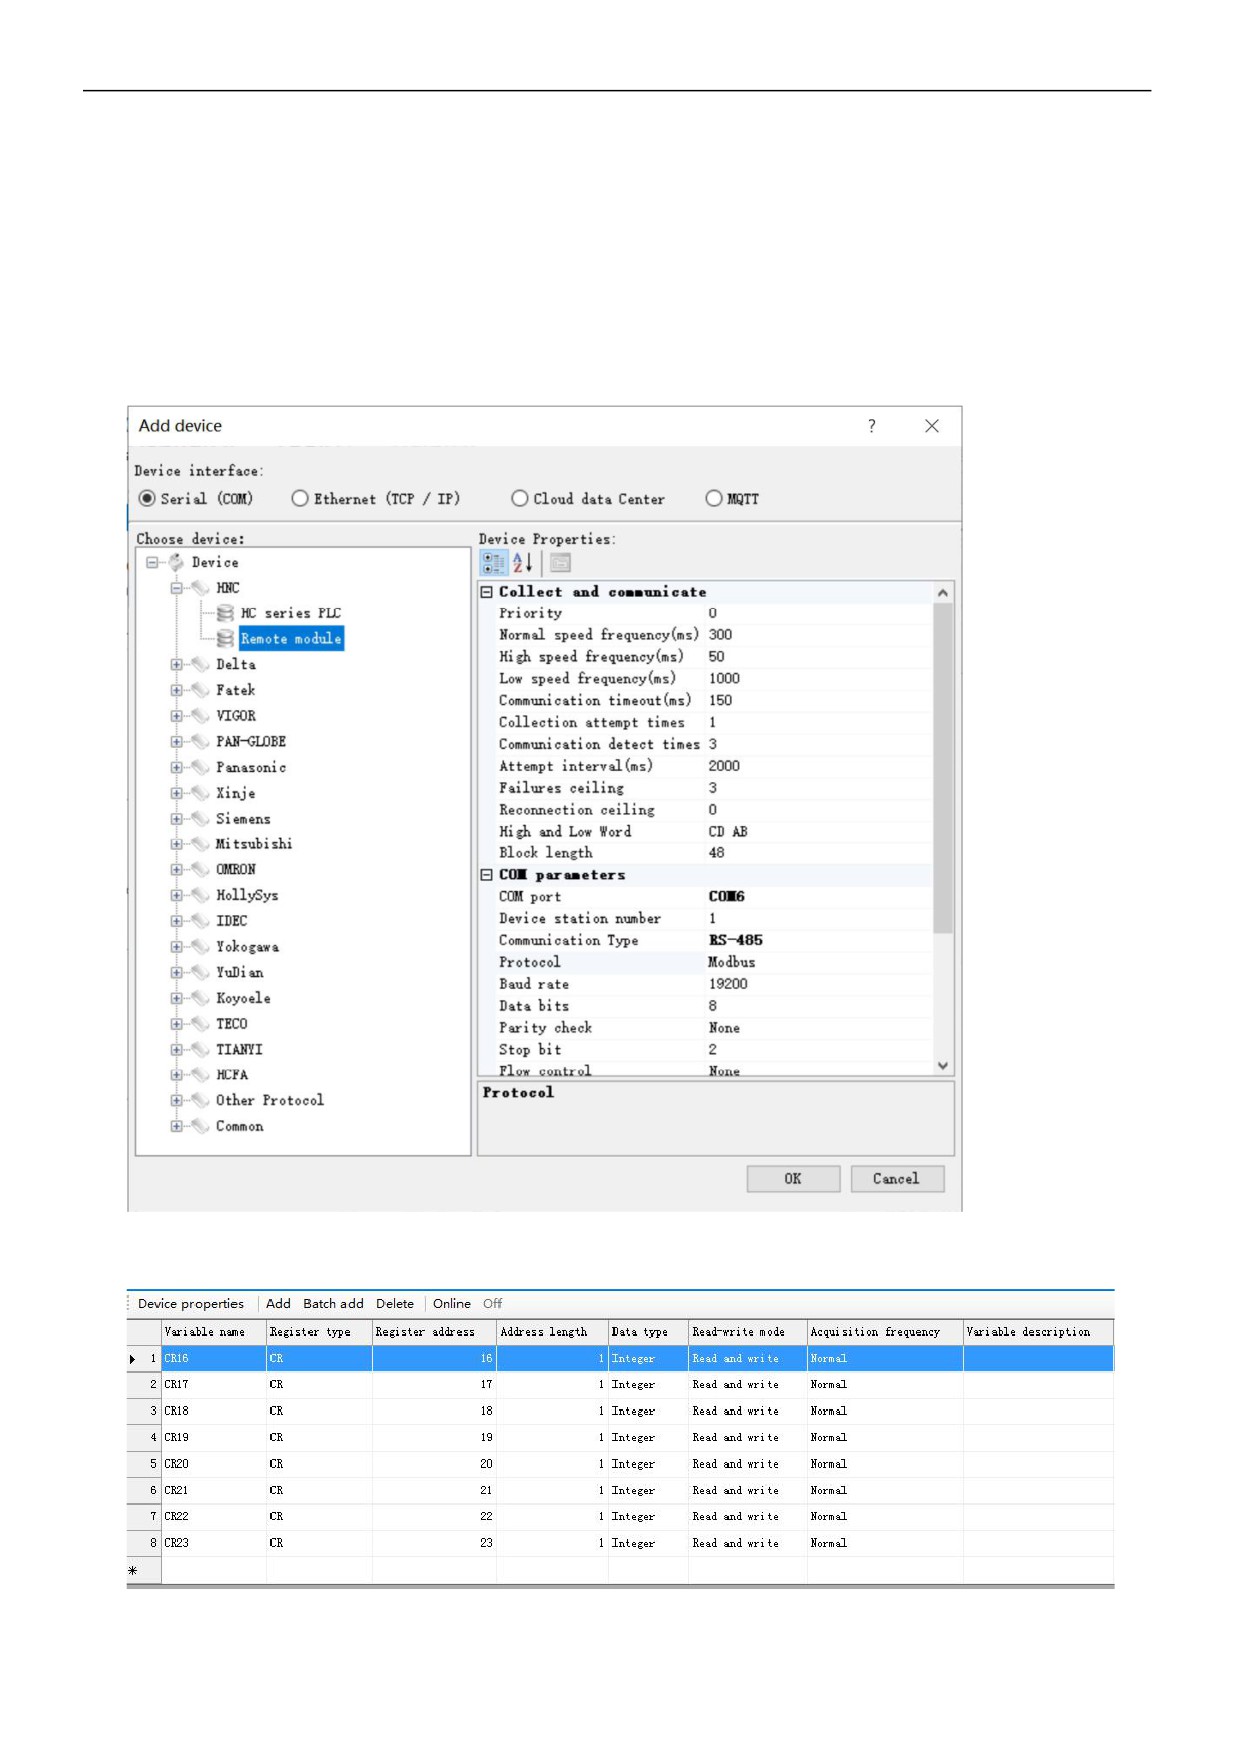Viewport: 1233px width, 1747px height.
Task: Click the Categorized view icon in Device Properties
Action: [x=493, y=563]
